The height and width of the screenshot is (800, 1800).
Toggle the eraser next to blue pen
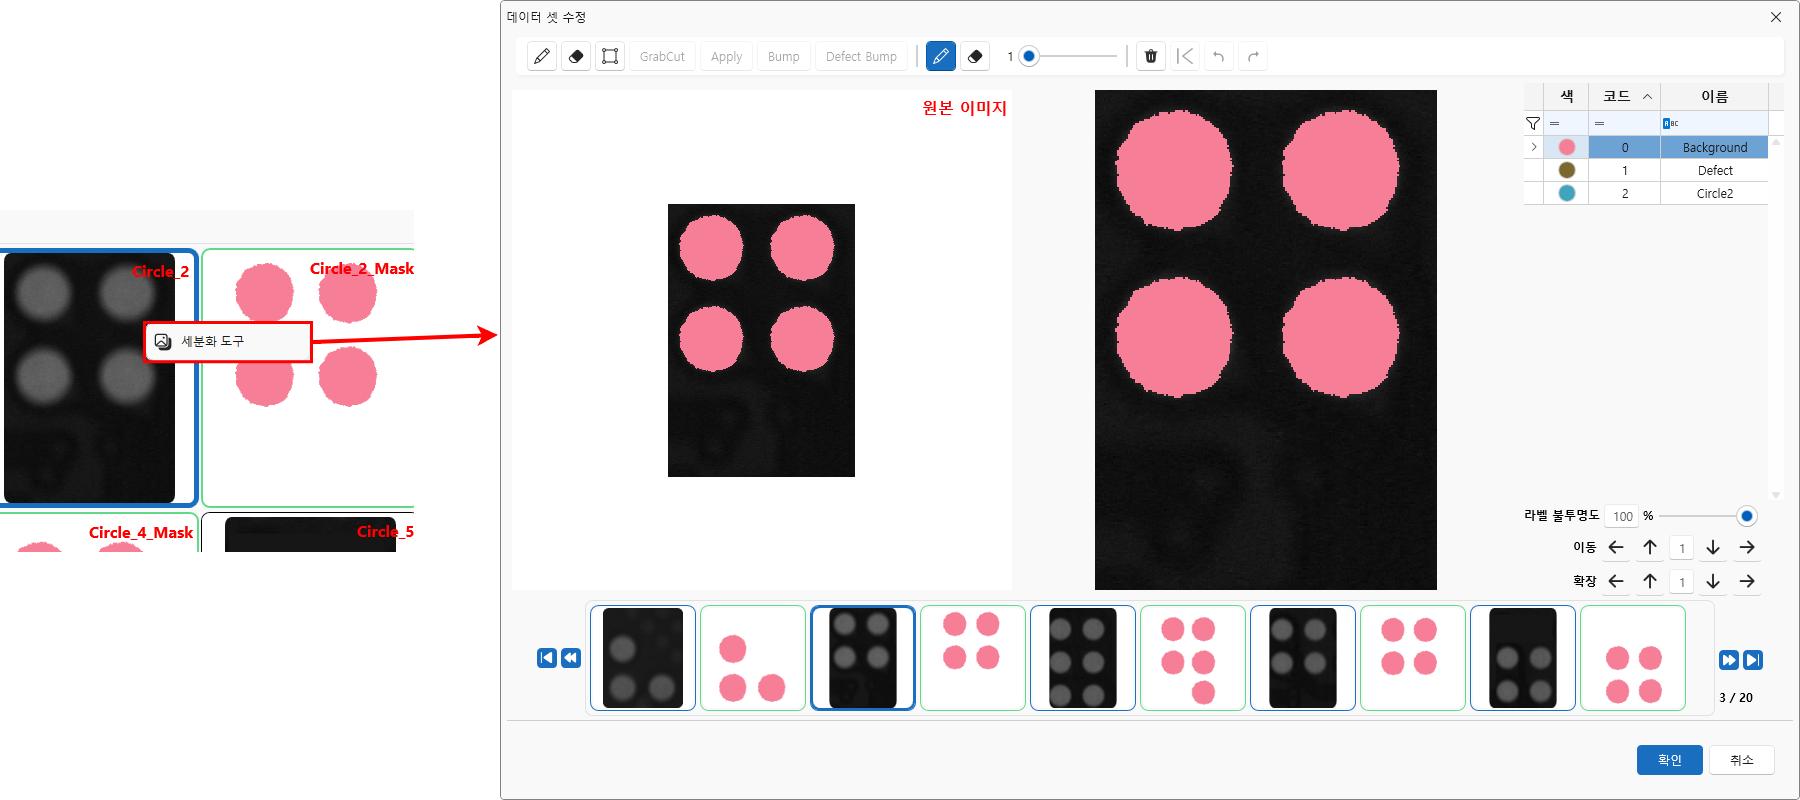click(x=975, y=57)
